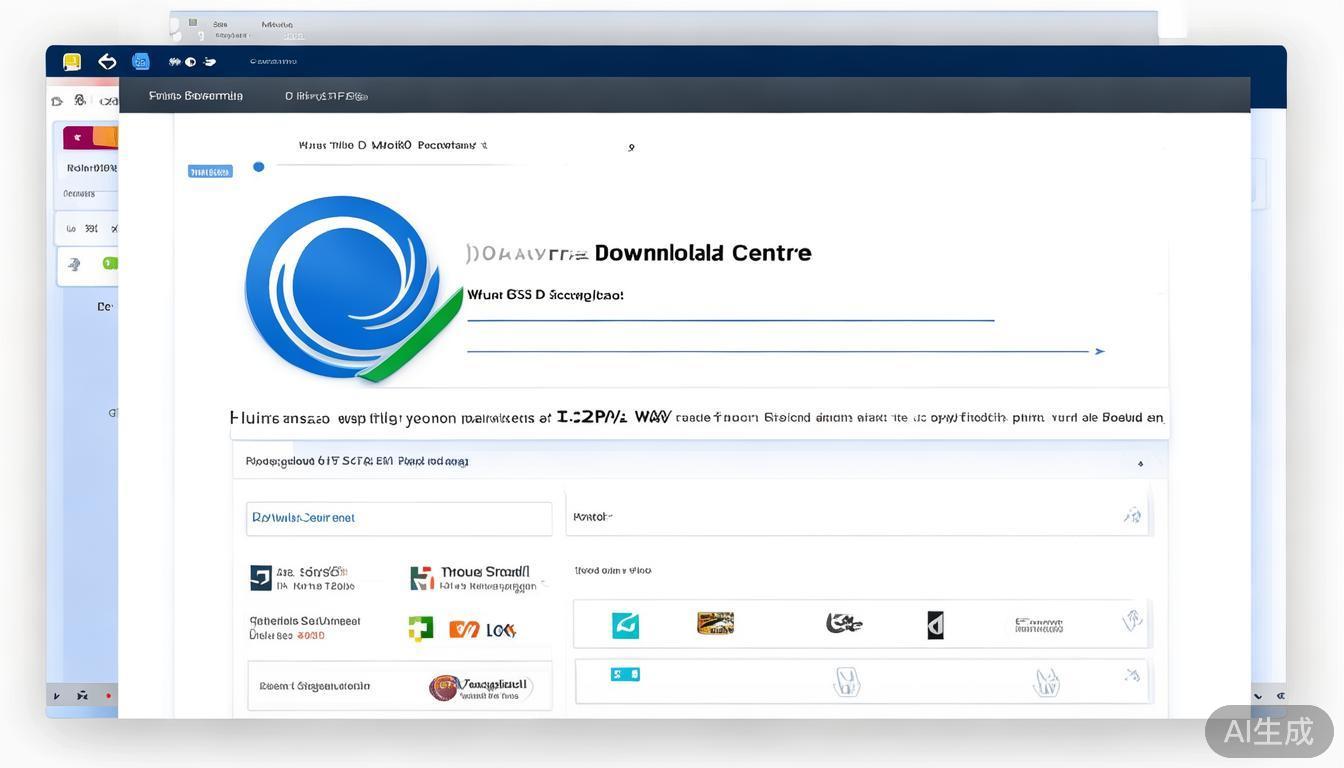This screenshot has height=768, width=1344.
Task: Click the green cross logo icon
Action: pyautogui.click(x=421, y=628)
